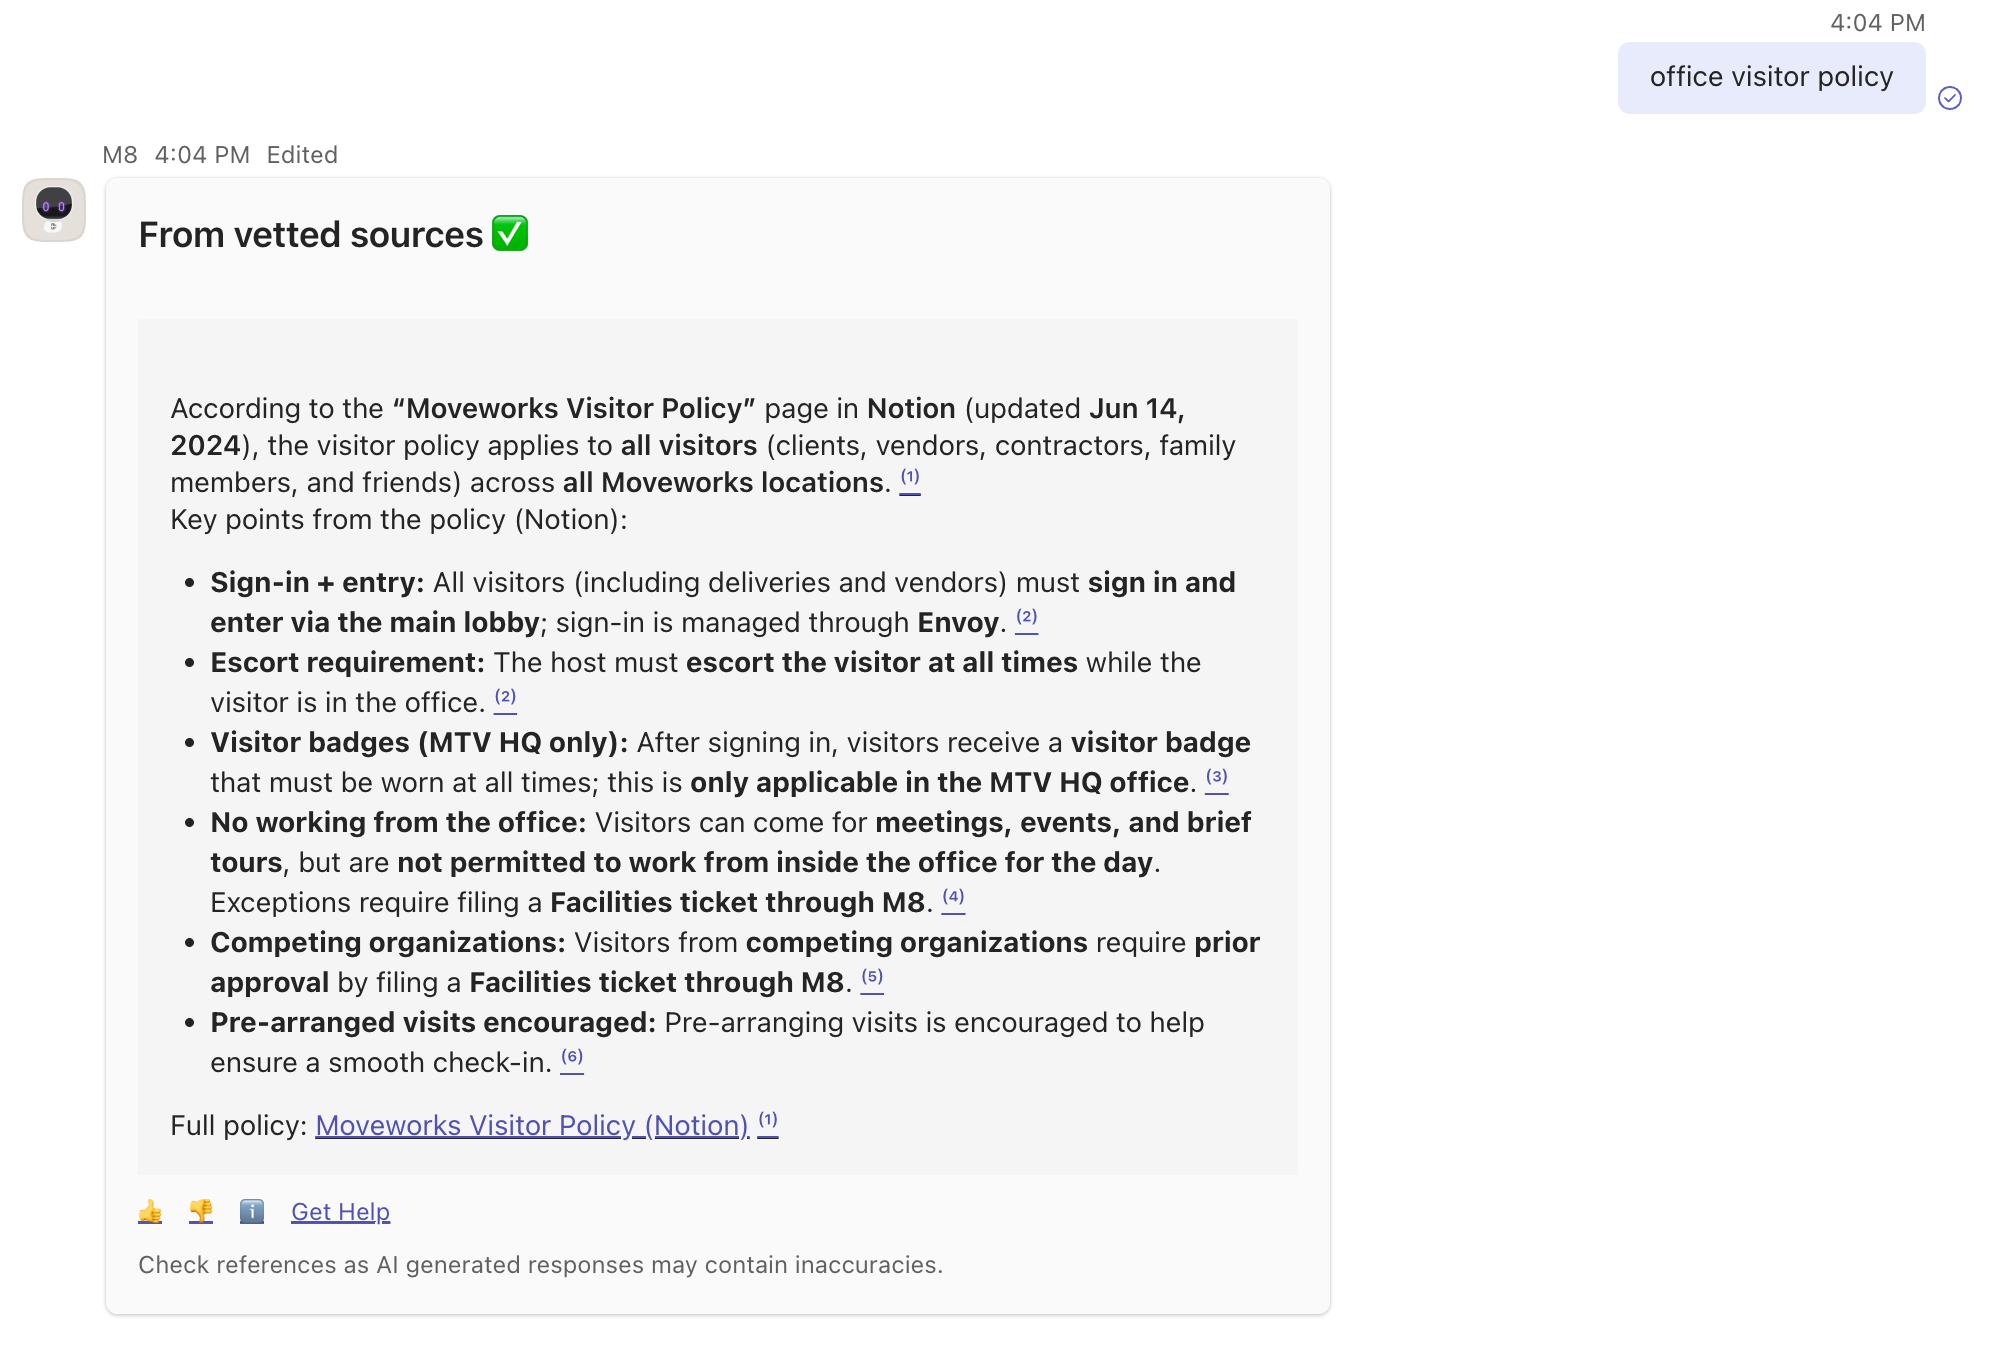Open the info icon next to Get Help
Viewport: 1996px width, 1348px height.
(252, 1211)
